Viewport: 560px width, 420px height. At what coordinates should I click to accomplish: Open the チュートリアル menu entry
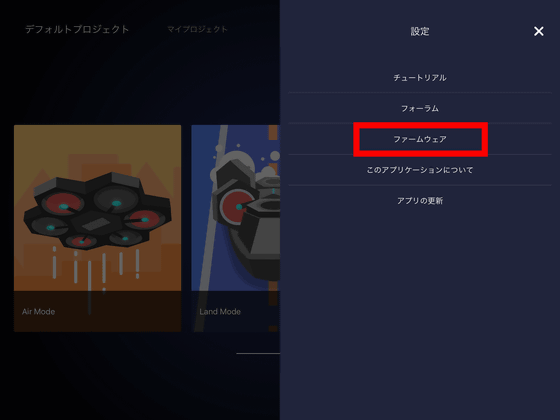pyautogui.click(x=420, y=78)
